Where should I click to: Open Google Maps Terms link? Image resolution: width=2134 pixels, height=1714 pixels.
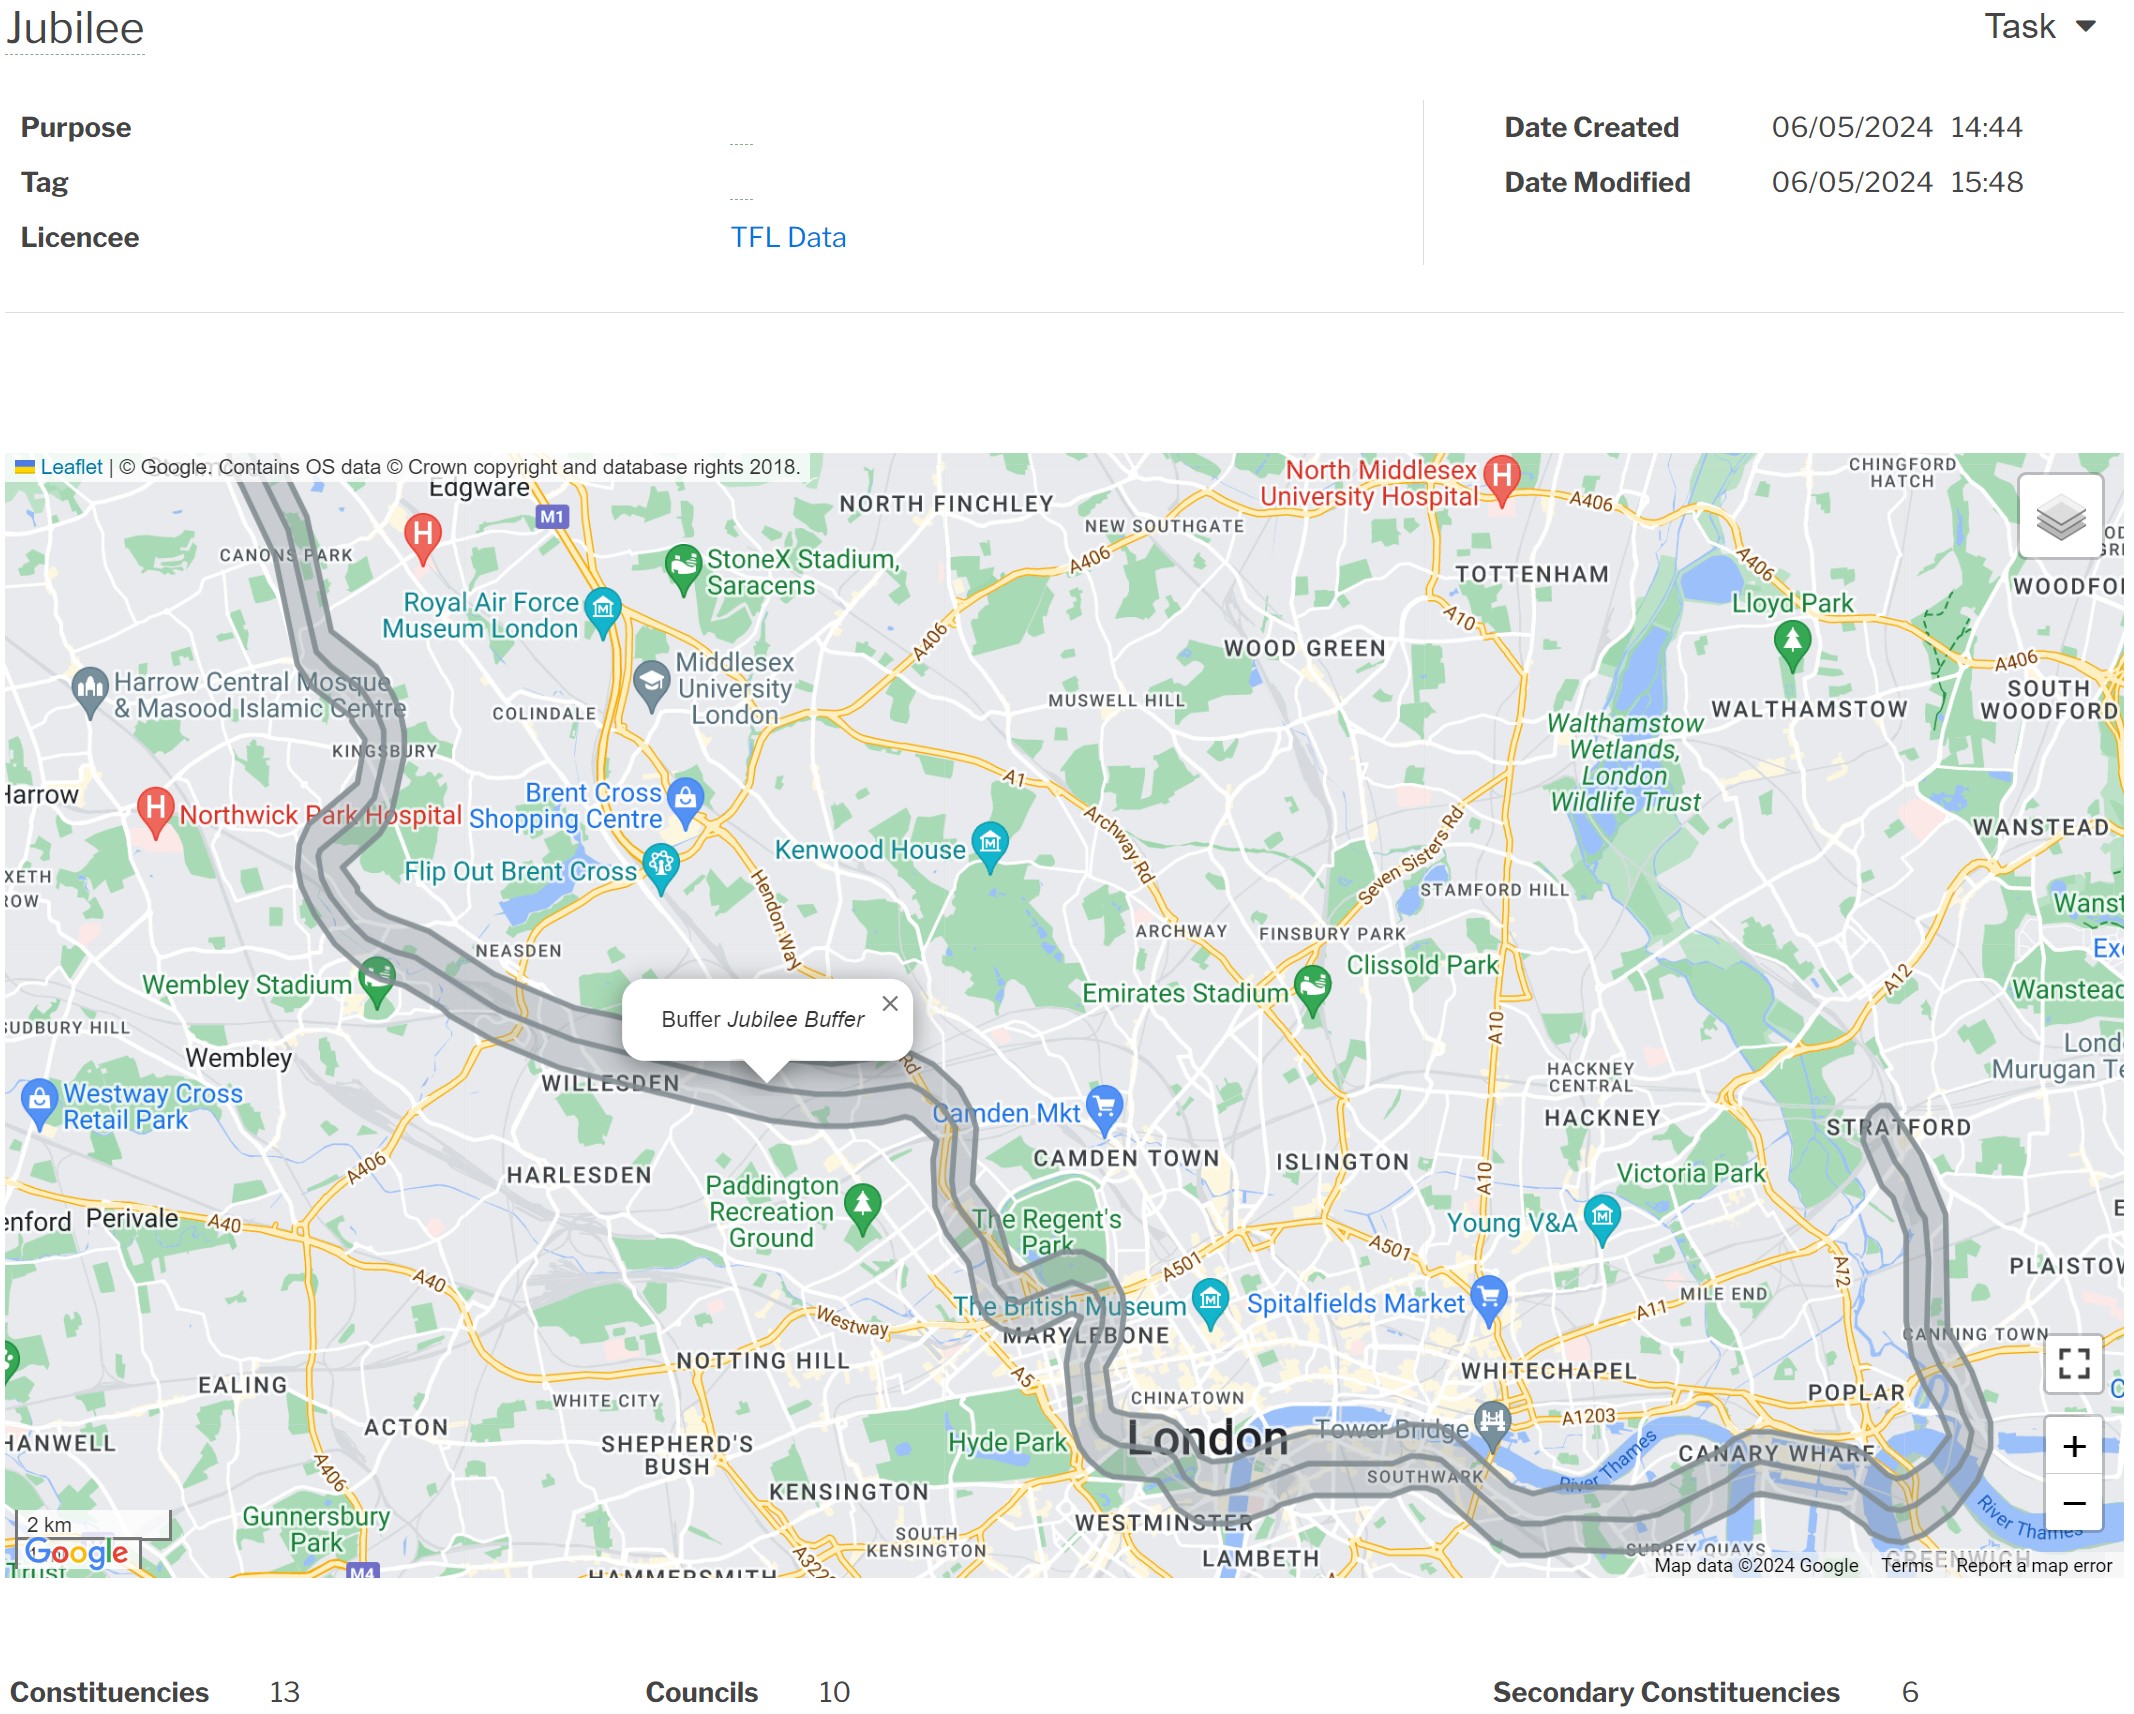pos(1907,1565)
